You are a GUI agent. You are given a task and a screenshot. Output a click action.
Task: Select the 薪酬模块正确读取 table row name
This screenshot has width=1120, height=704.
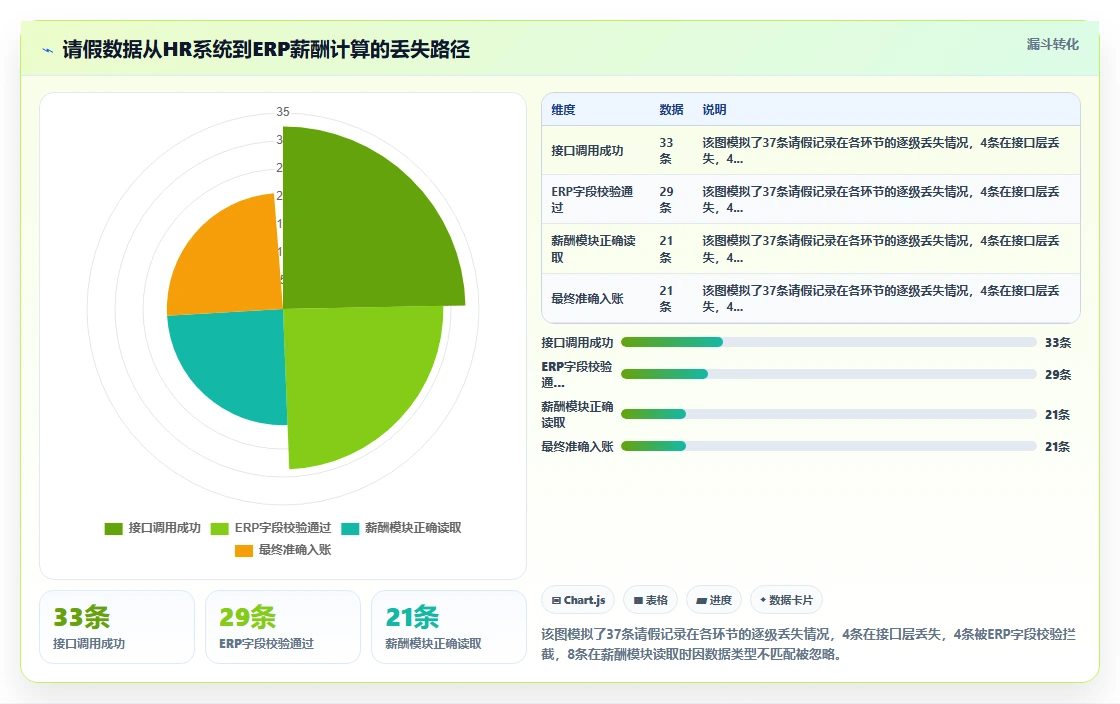593,249
